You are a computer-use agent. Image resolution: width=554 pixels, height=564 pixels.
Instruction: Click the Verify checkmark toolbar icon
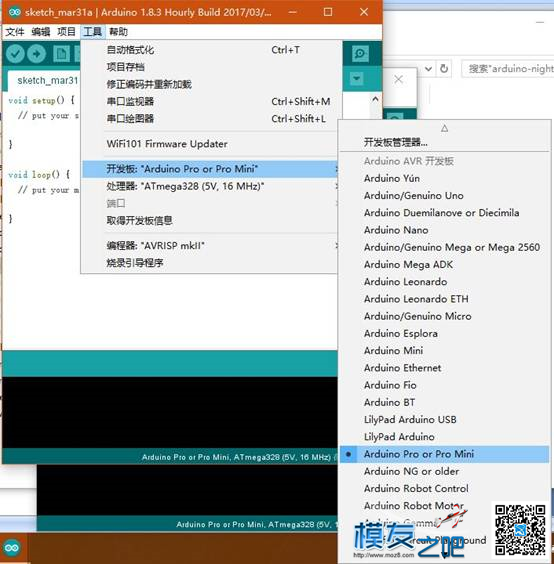click(x=15, y=54)
